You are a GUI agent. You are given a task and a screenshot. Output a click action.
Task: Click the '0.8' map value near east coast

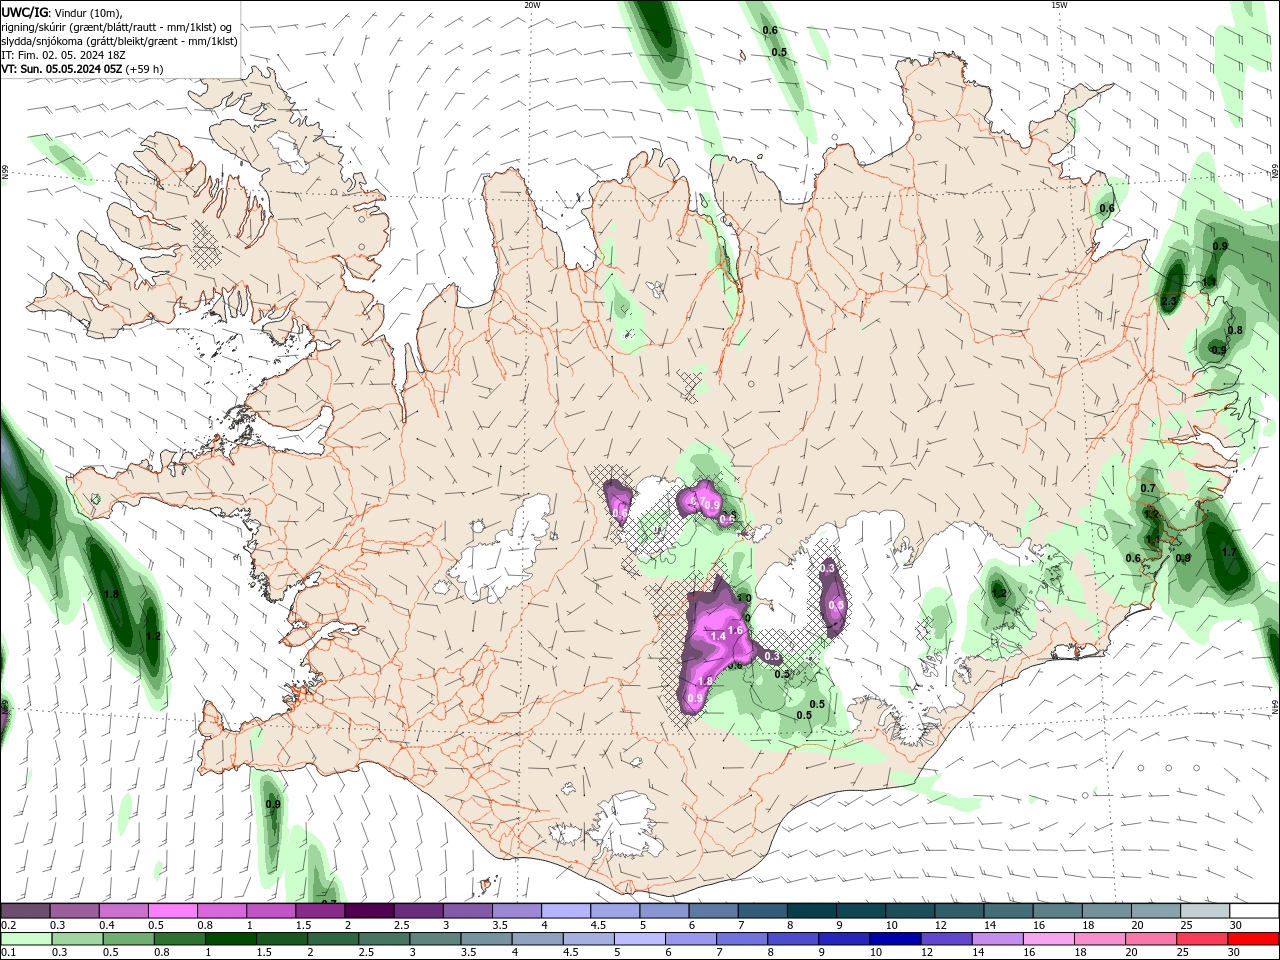click(1235, 330)
